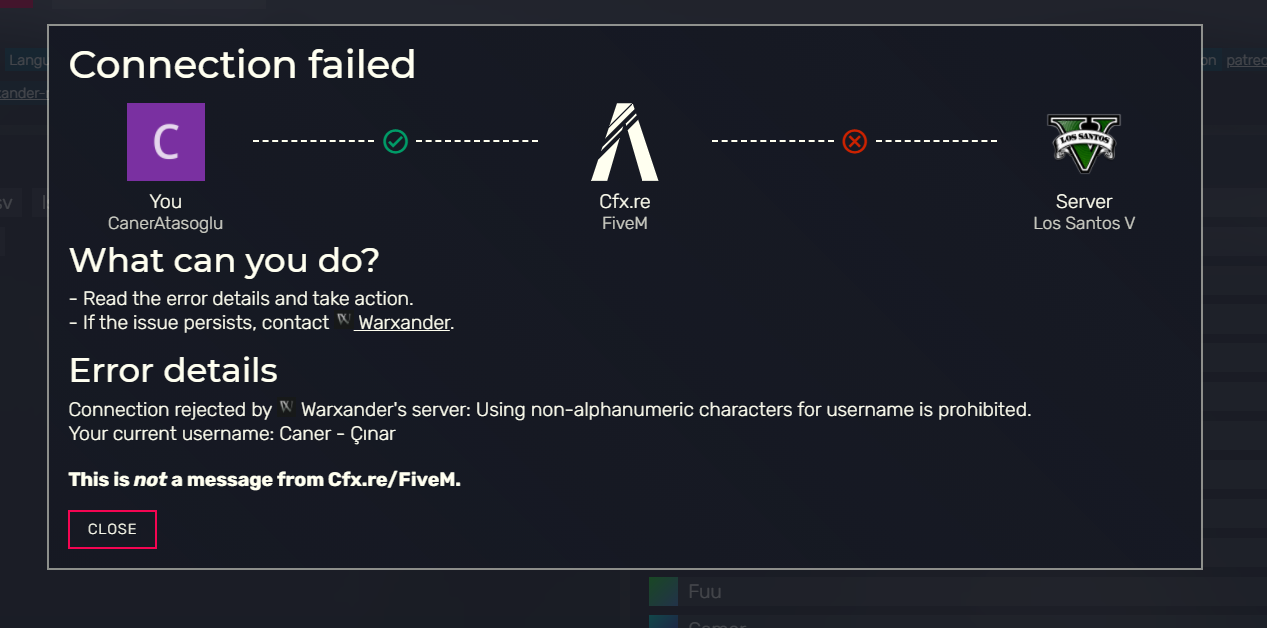Click the purple C user avatar
The height and width of the screenshot is (628, 1267).
166,142
